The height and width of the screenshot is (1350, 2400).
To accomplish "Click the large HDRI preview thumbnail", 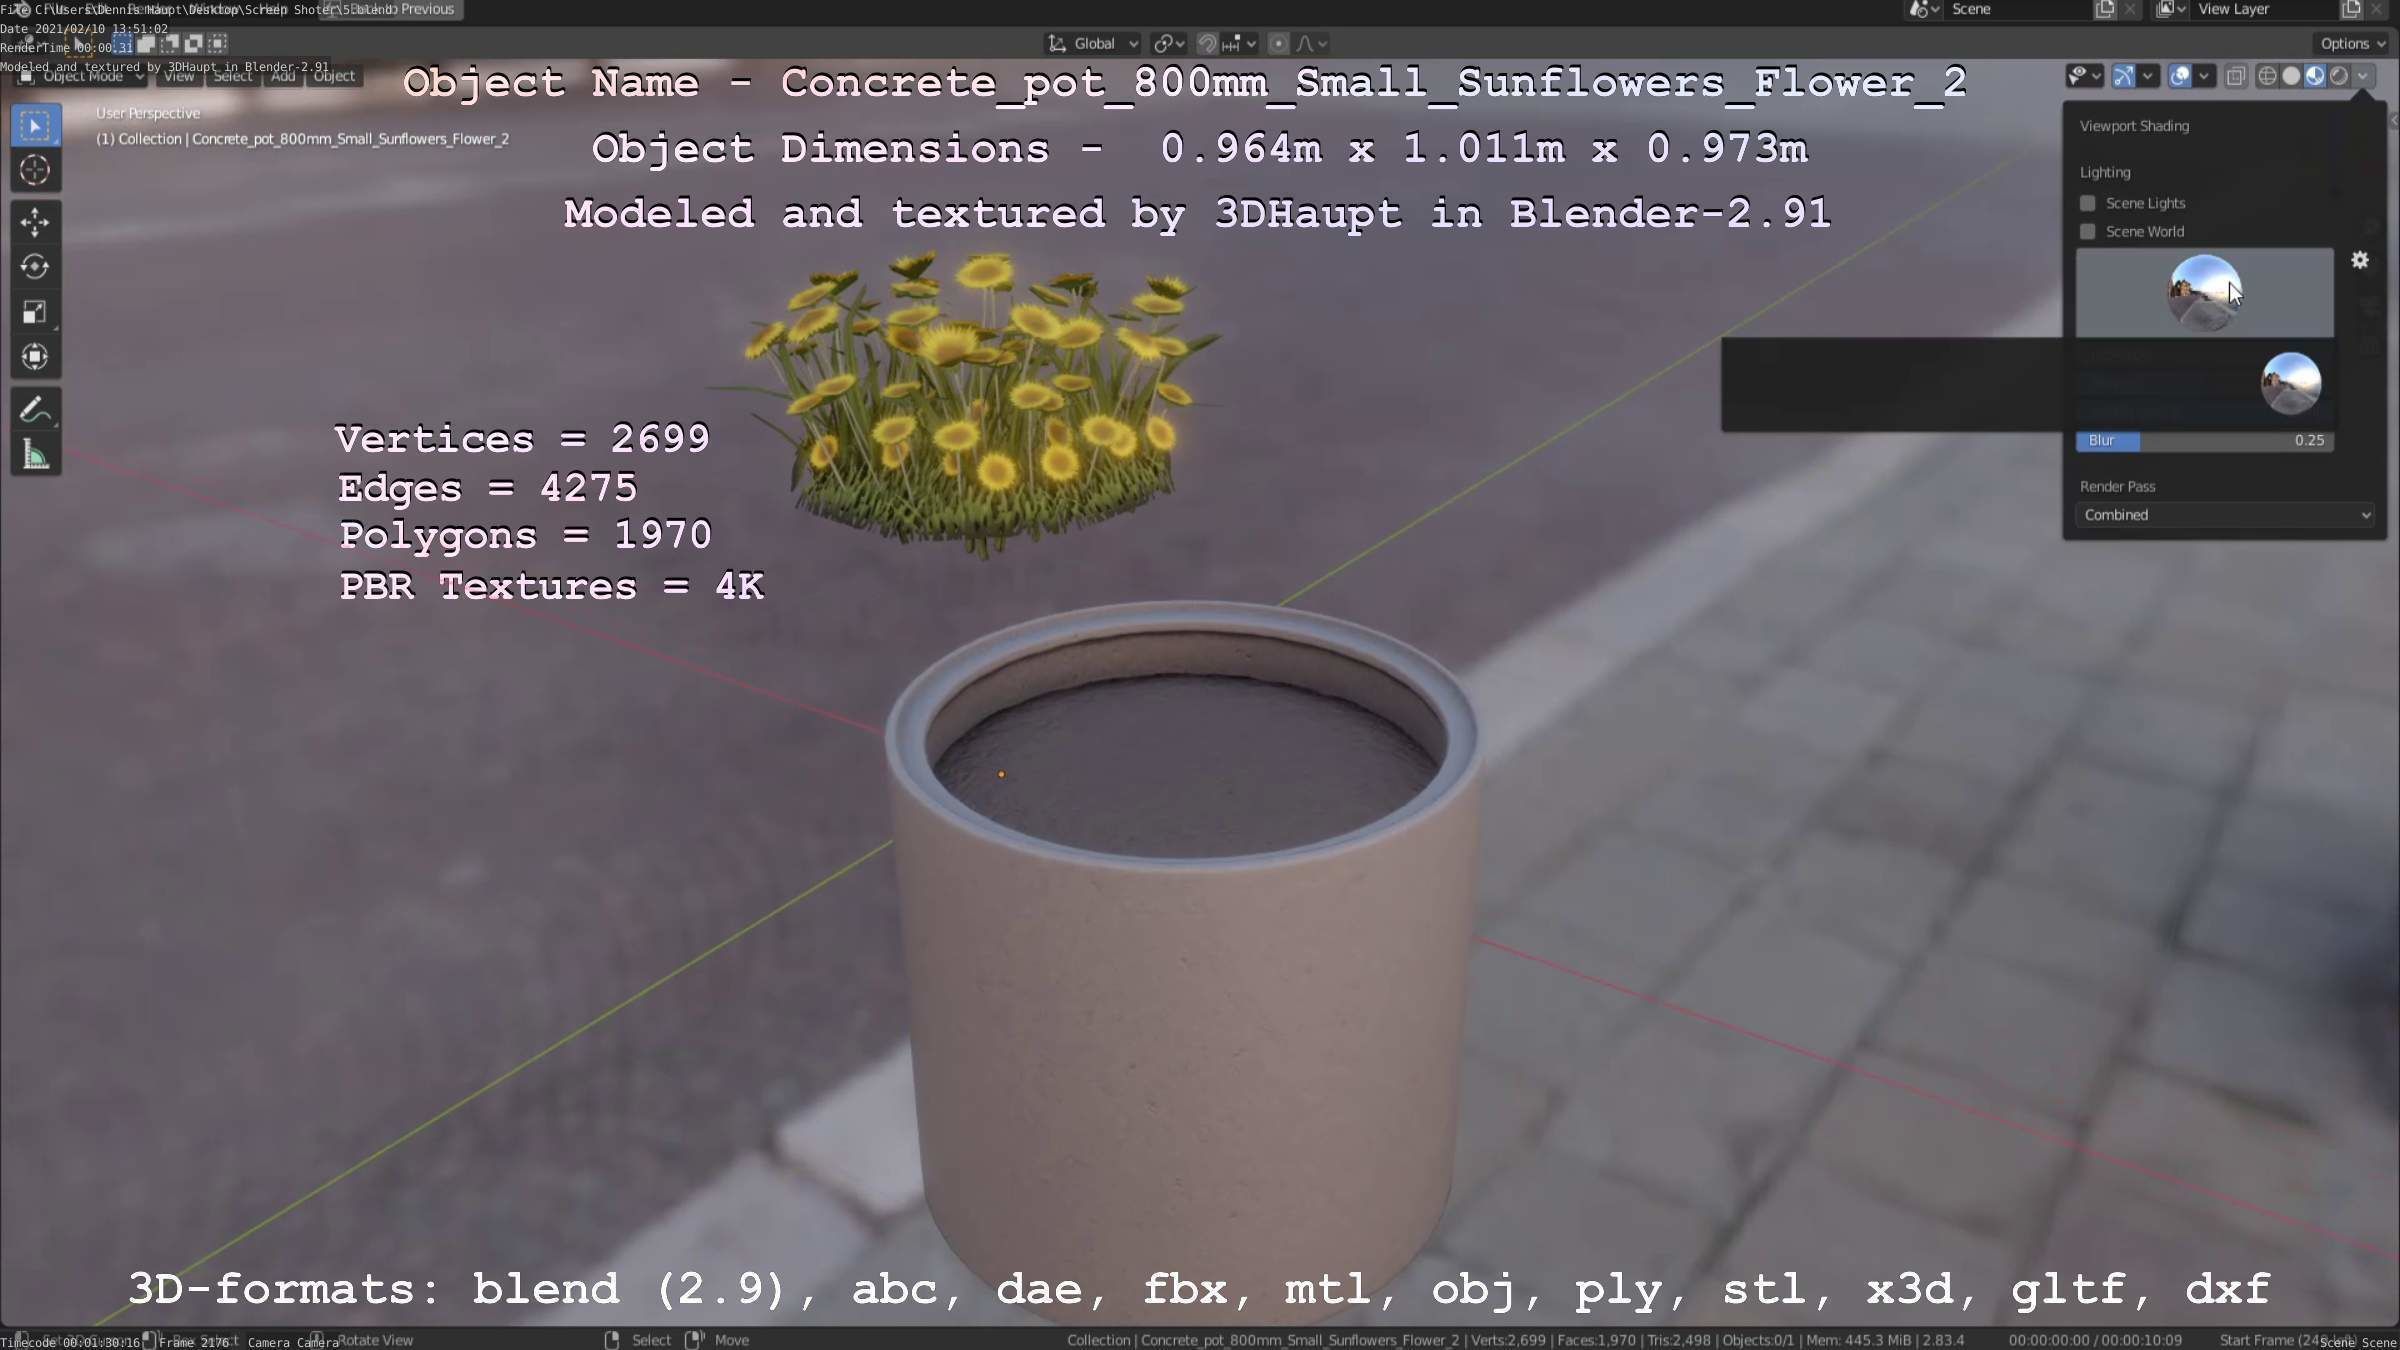I will click(x=2205, y=293).
